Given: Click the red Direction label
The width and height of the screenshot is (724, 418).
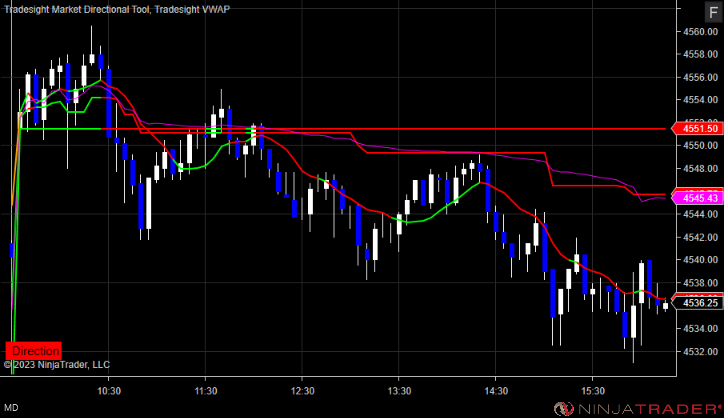Looking at the screenshot, I should click(x=33, y=351).
